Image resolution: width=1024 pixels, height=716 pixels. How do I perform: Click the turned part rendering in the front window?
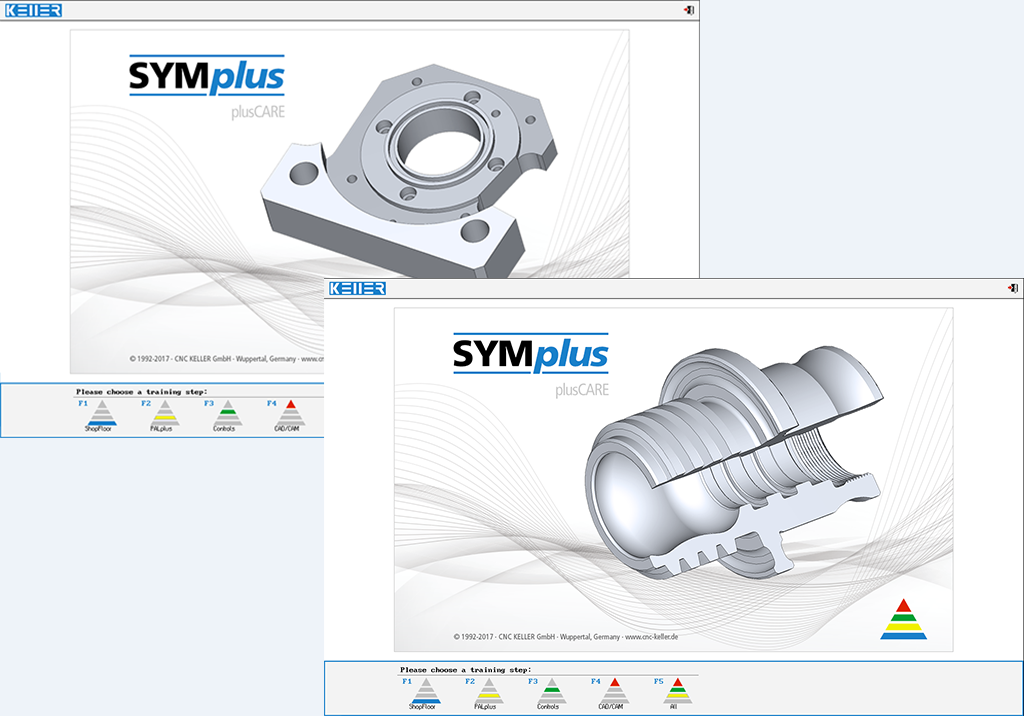coord(733,462)
